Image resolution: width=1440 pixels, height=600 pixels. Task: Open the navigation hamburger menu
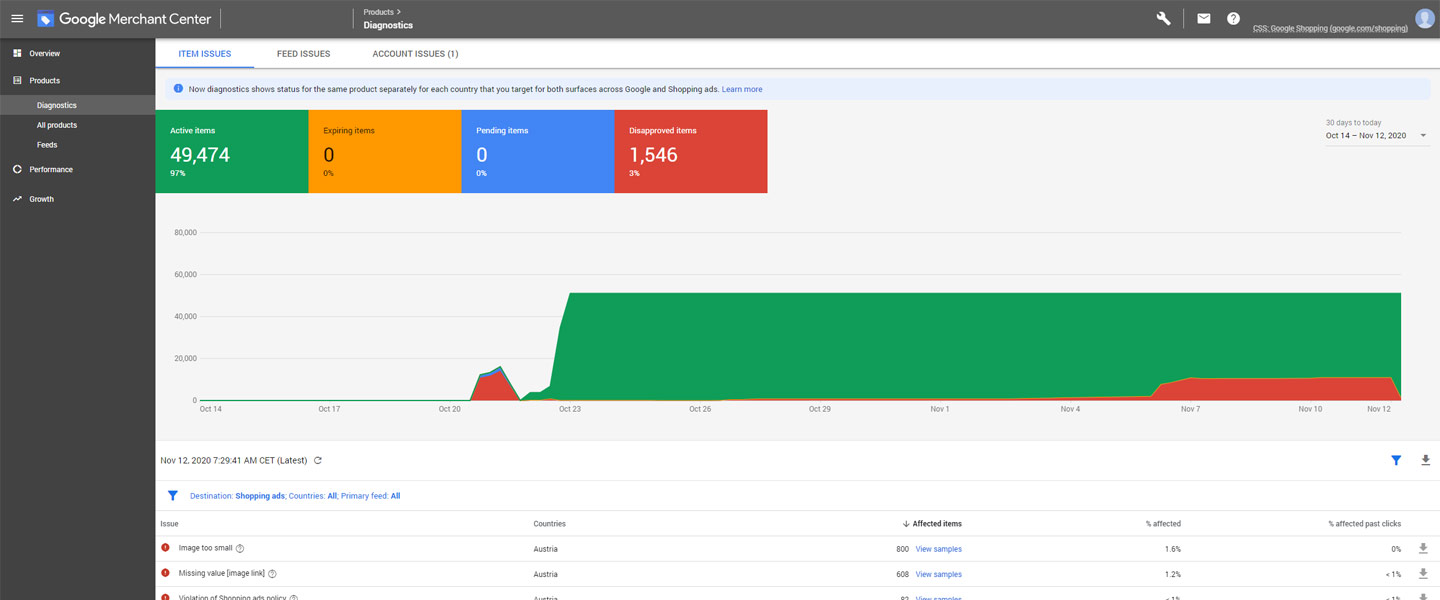click(x=17, y=18)
